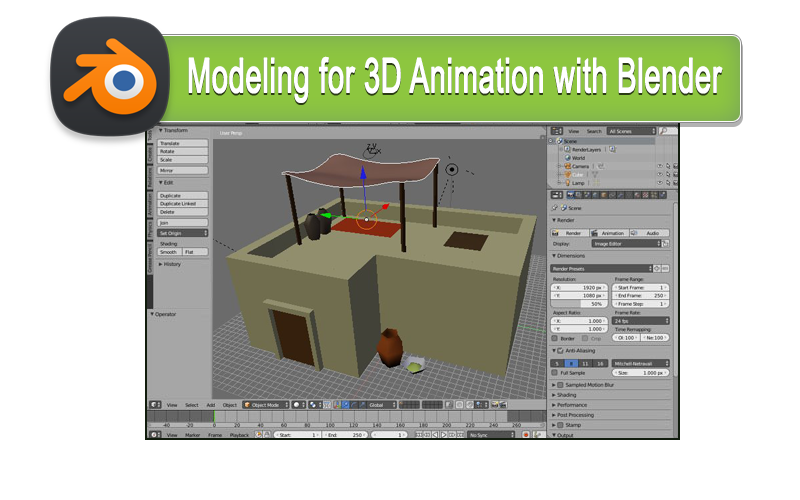Switch to the Object properties cube tab
The image size is (800, 500).
point(604,194)
